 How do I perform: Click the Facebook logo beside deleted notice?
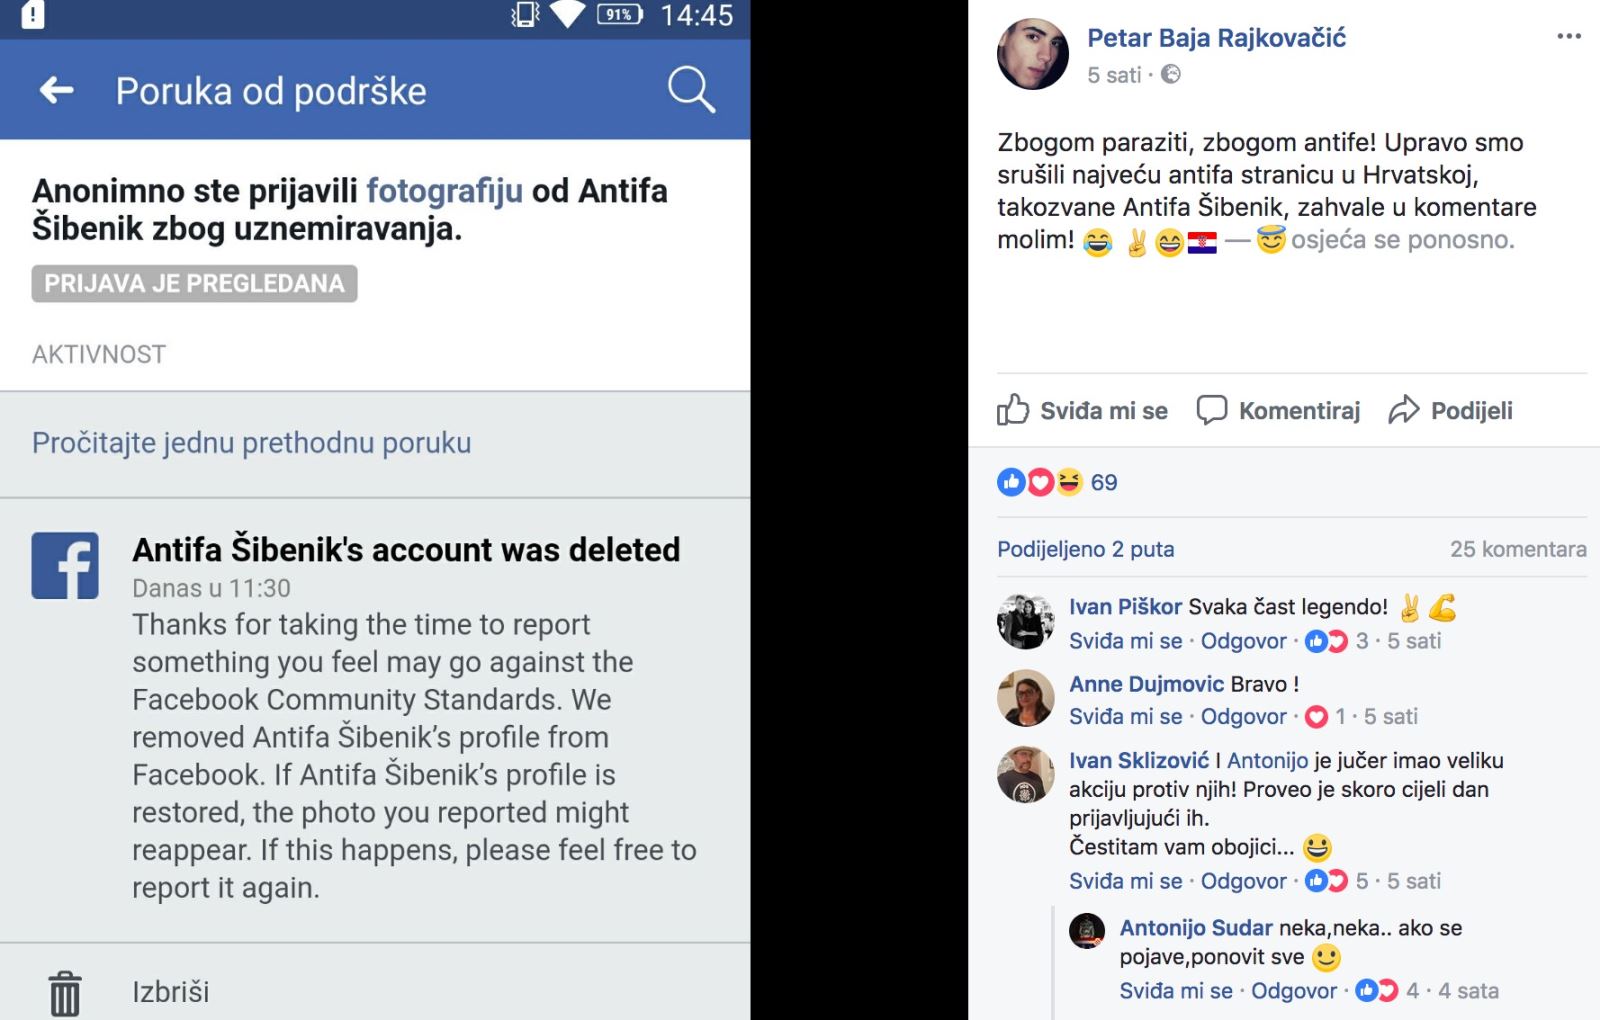65,566
